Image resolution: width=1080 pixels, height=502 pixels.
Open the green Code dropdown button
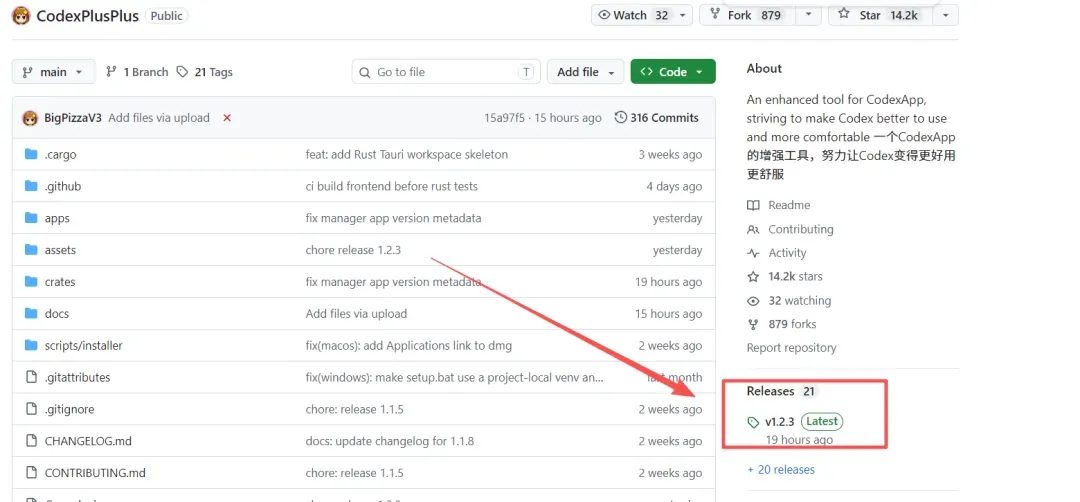[673, 72]
